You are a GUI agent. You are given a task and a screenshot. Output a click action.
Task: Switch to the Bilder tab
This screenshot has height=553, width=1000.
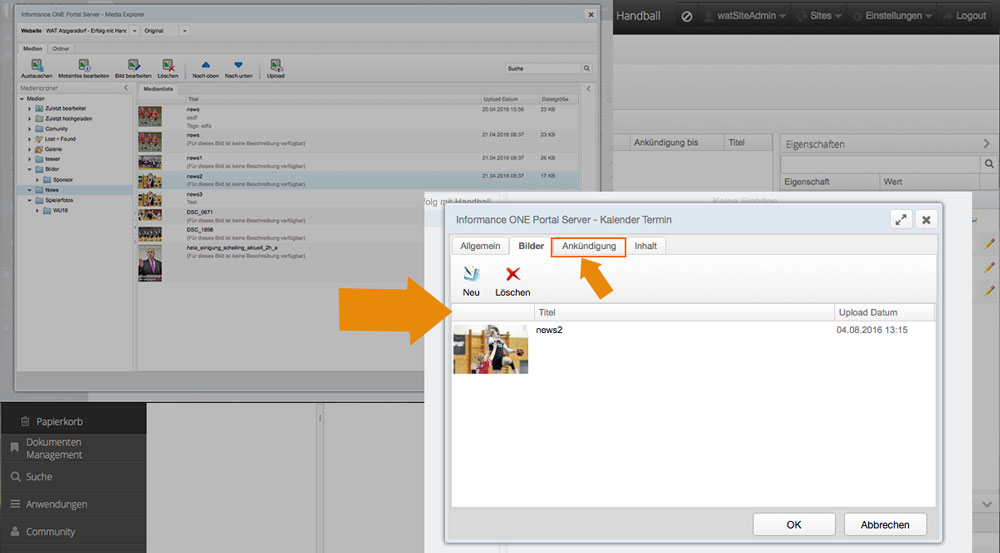531,246
